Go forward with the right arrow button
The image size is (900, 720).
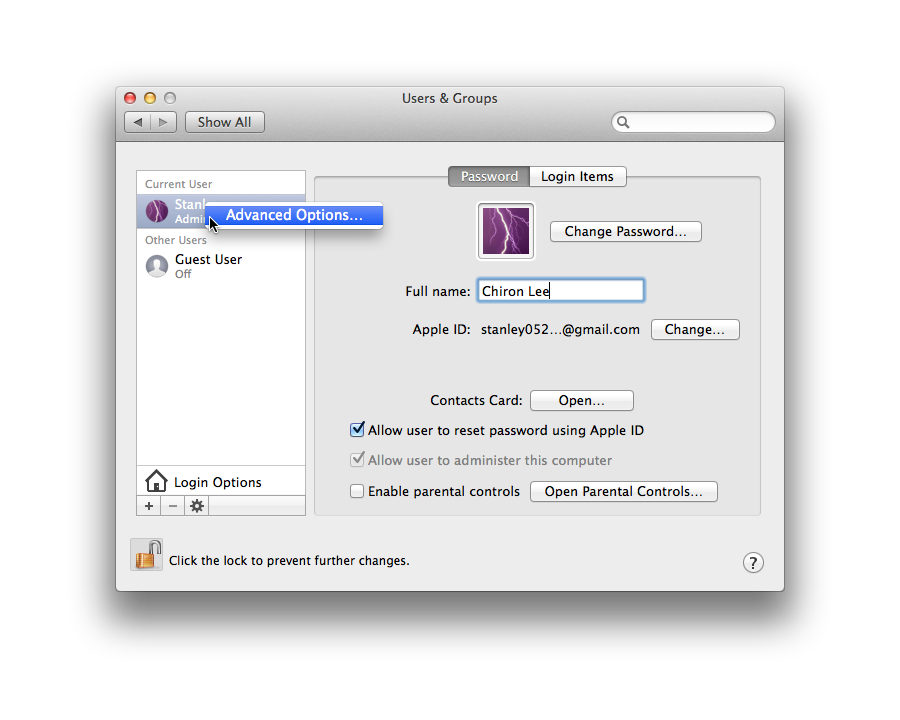coord(163,122)
